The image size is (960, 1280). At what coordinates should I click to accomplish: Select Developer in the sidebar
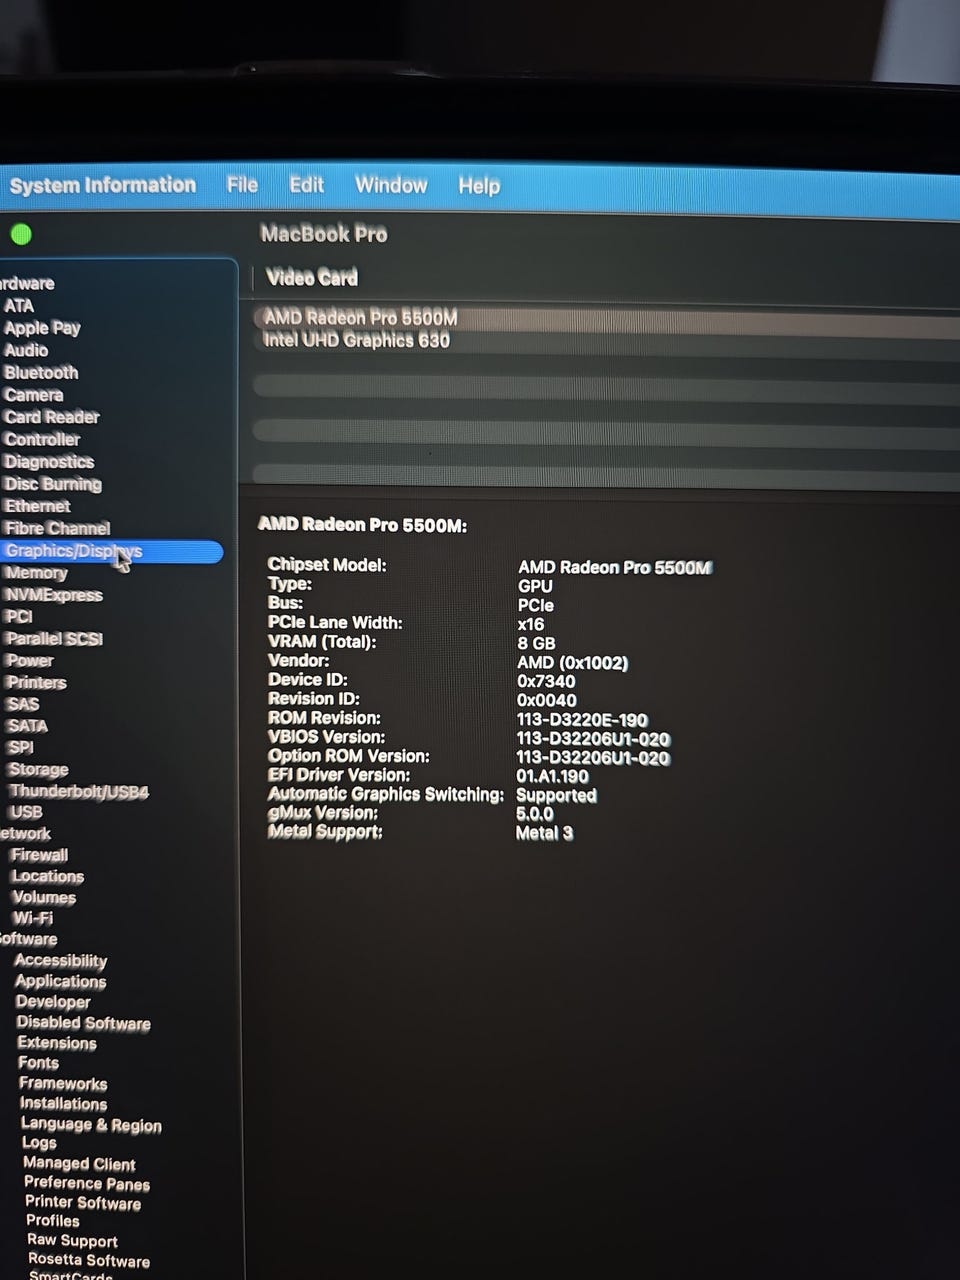[x=53, y=1002]
